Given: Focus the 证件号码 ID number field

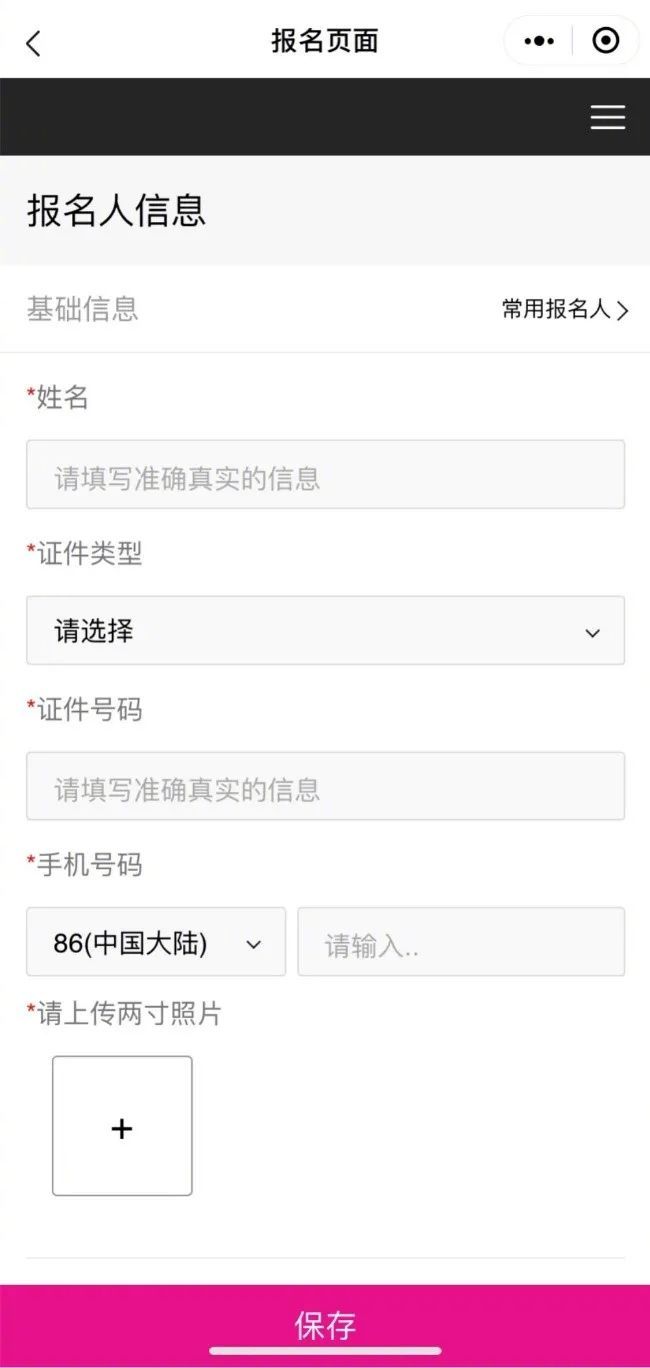Looking at the screenshot, I should coord(325,787).
